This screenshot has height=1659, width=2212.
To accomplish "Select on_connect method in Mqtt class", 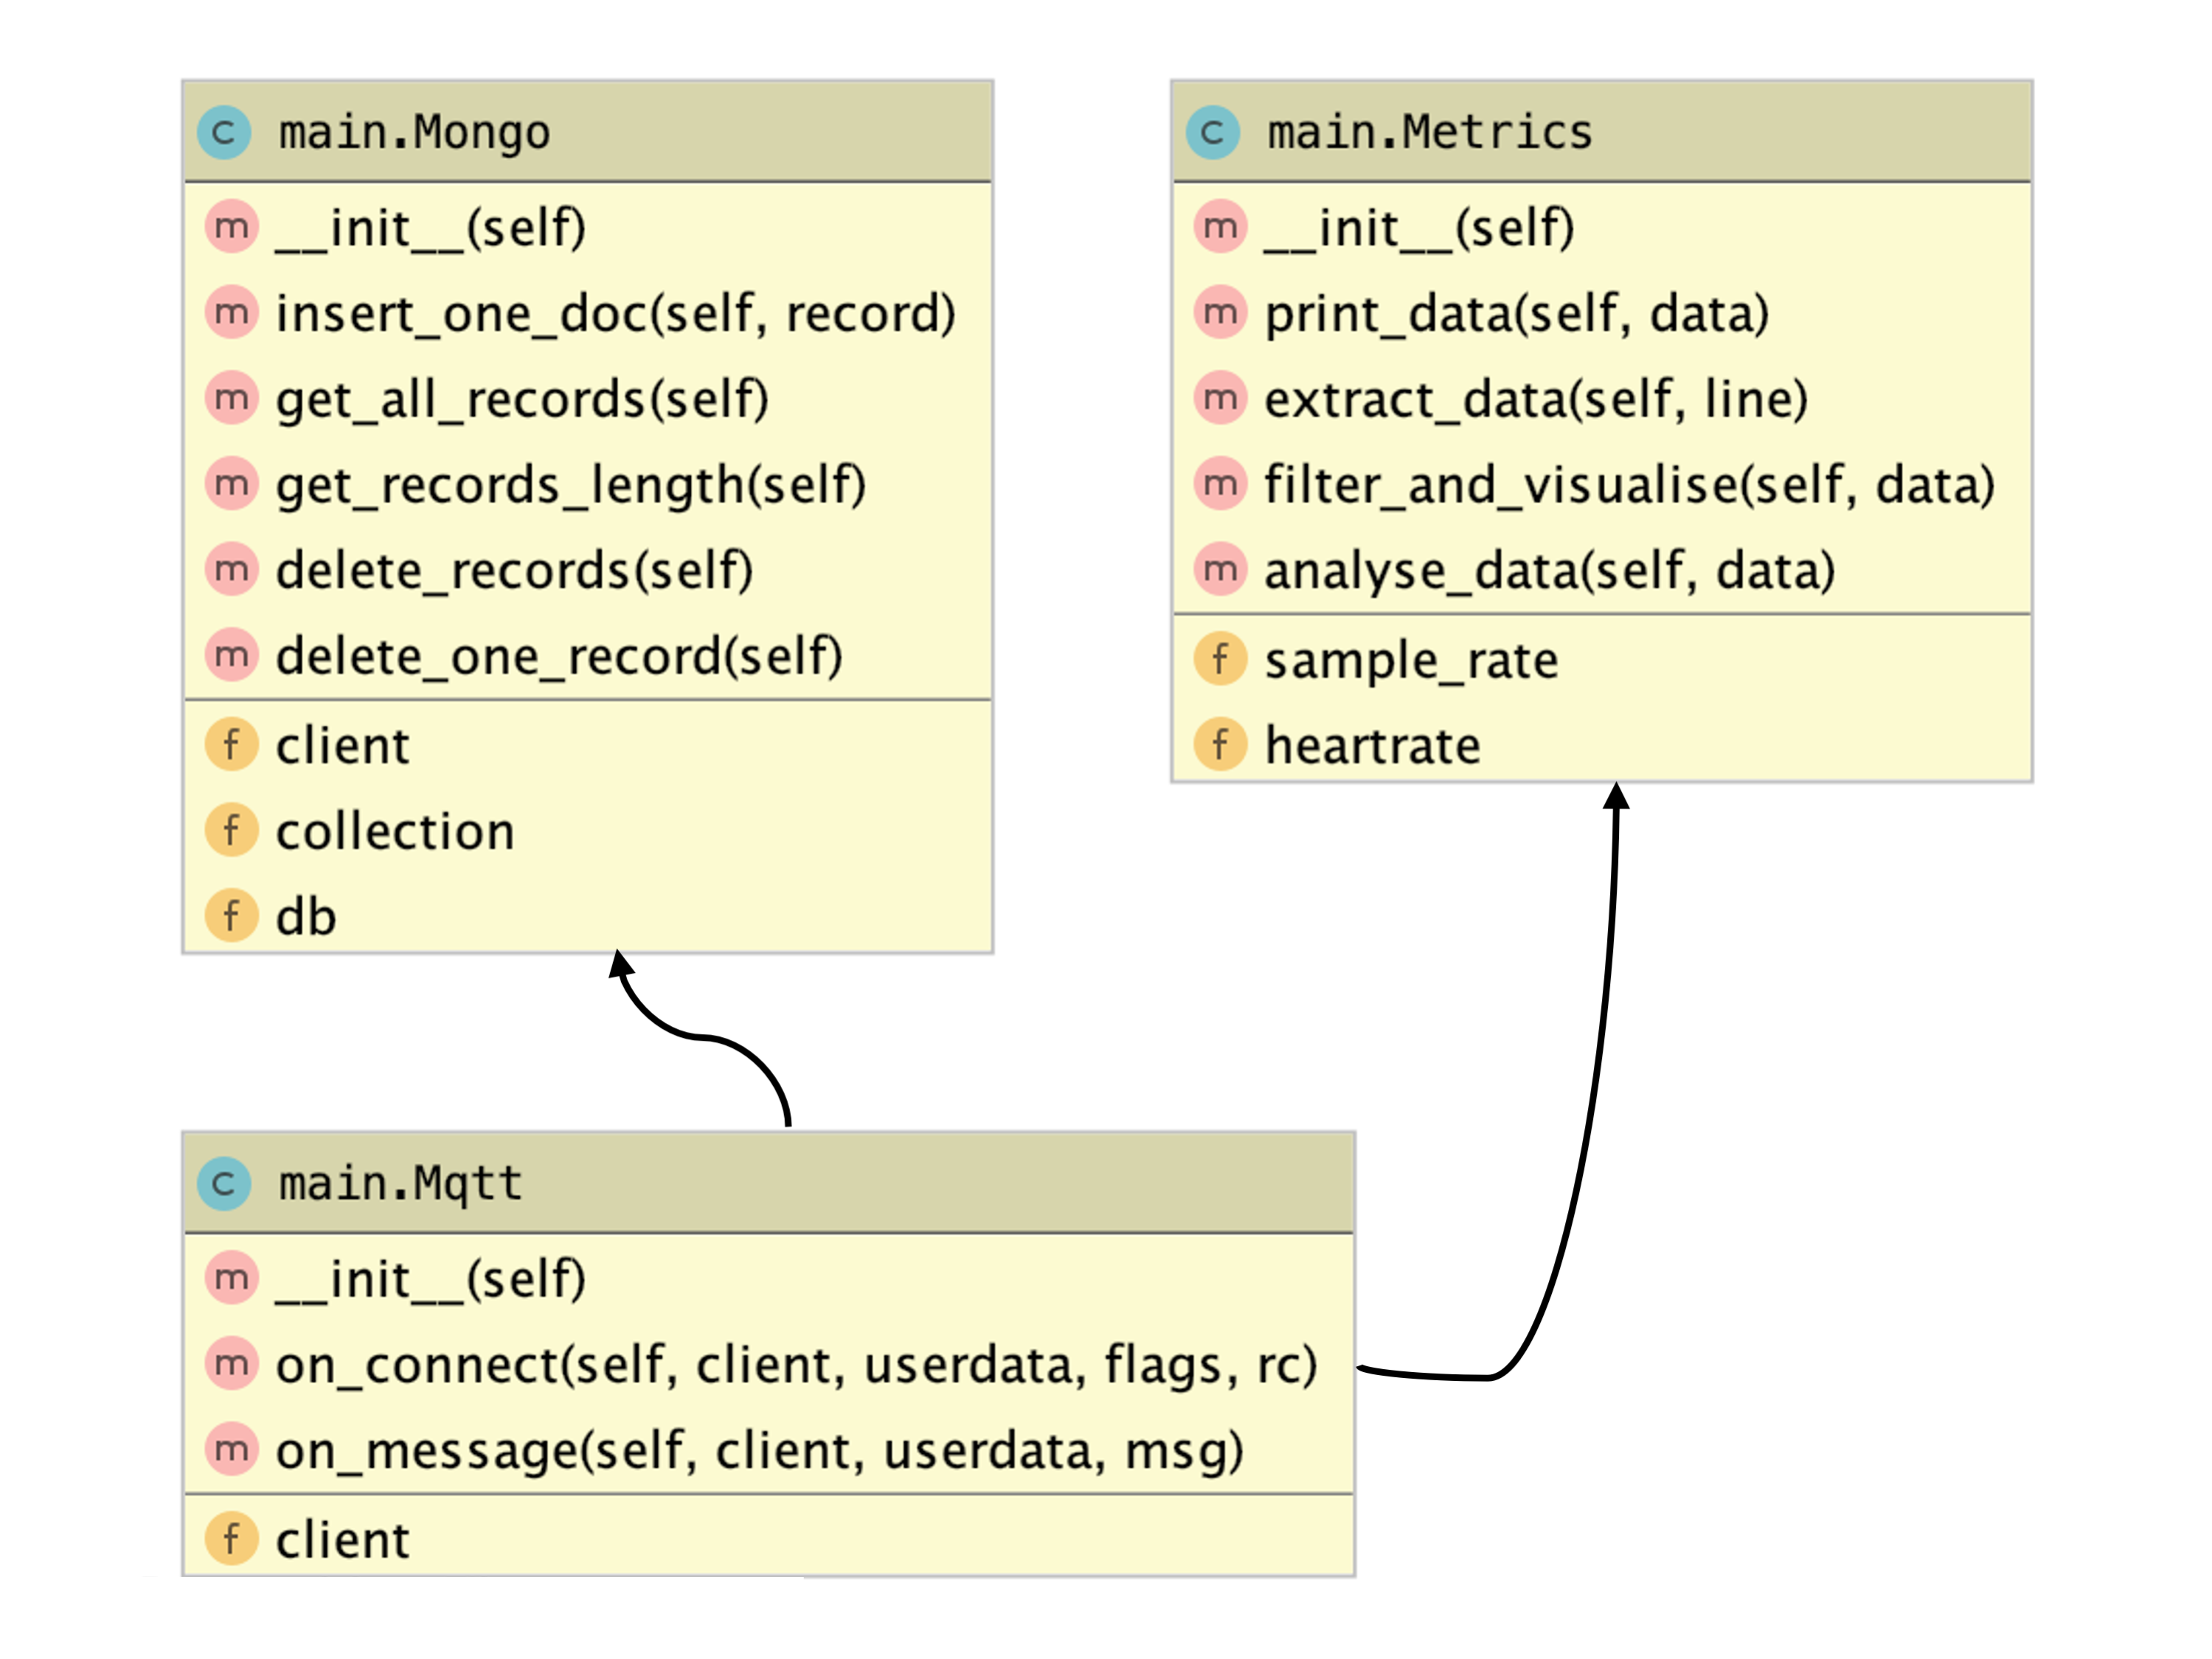I will point(796,1365).
